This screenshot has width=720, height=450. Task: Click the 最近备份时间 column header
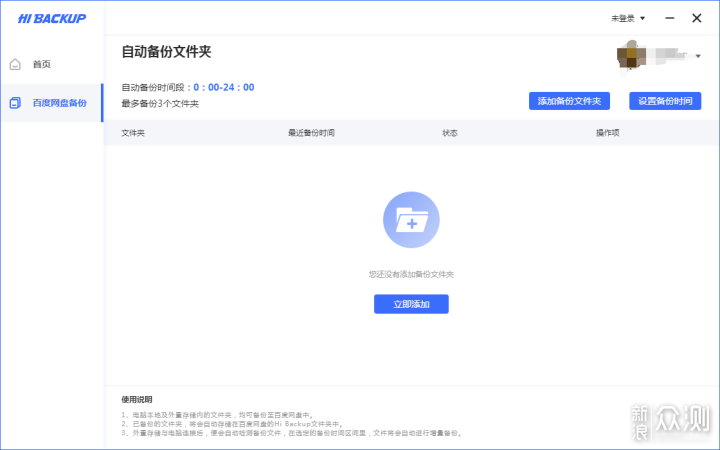point(311,133)
